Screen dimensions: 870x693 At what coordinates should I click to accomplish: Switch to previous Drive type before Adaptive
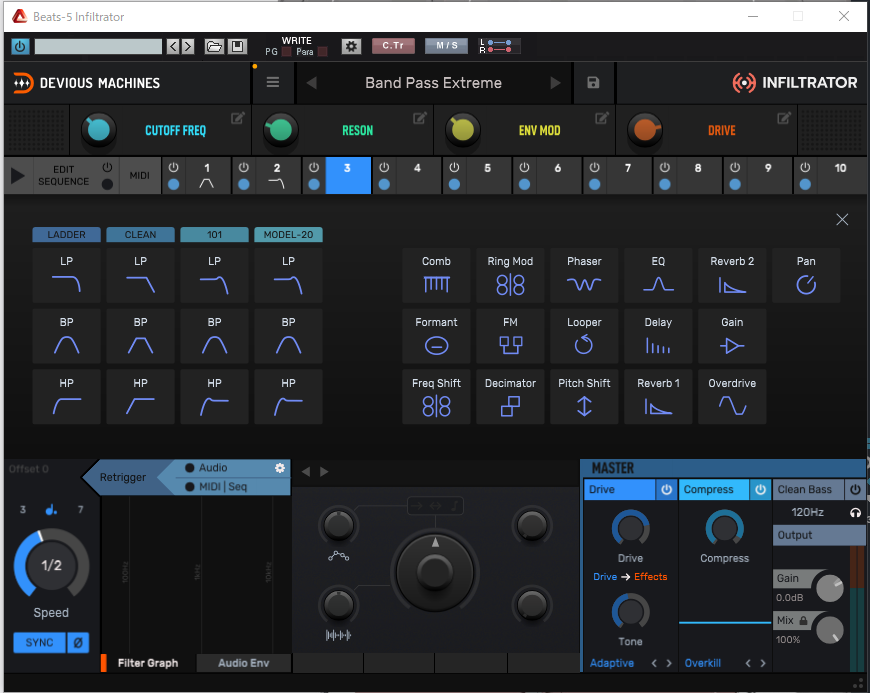tap(654, 663)
